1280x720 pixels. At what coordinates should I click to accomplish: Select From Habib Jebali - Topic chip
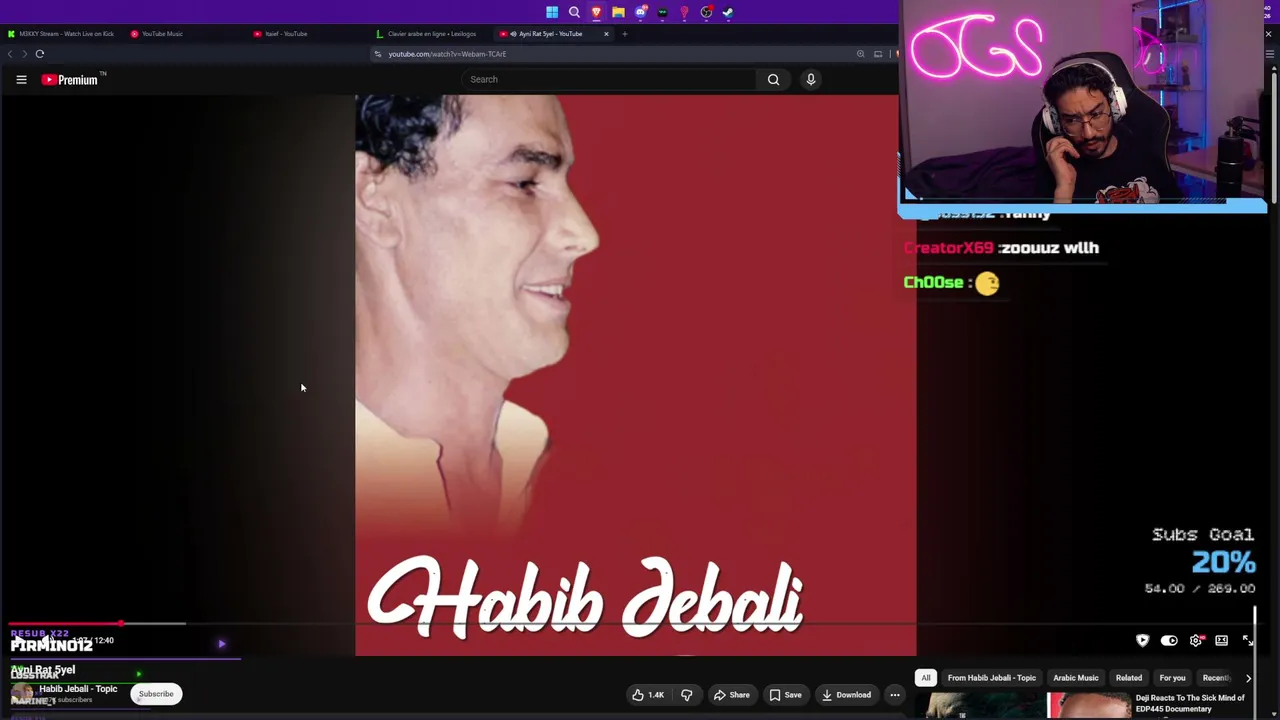992,678
